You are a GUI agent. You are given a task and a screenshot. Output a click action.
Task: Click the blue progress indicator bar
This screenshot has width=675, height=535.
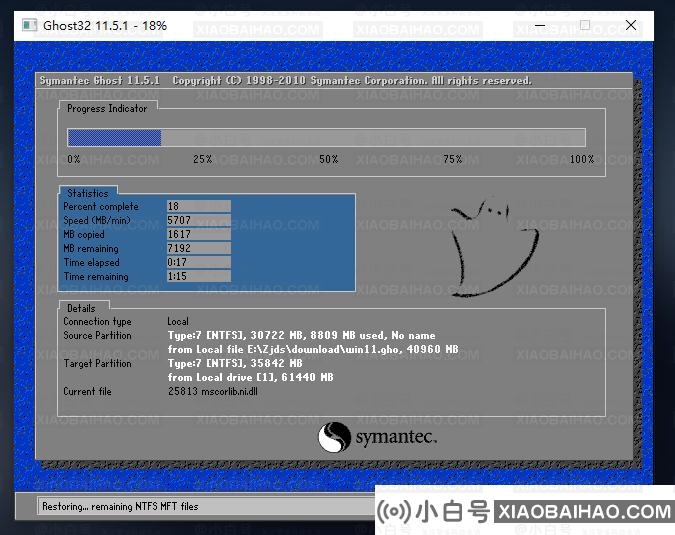click(x=114, y=138)
